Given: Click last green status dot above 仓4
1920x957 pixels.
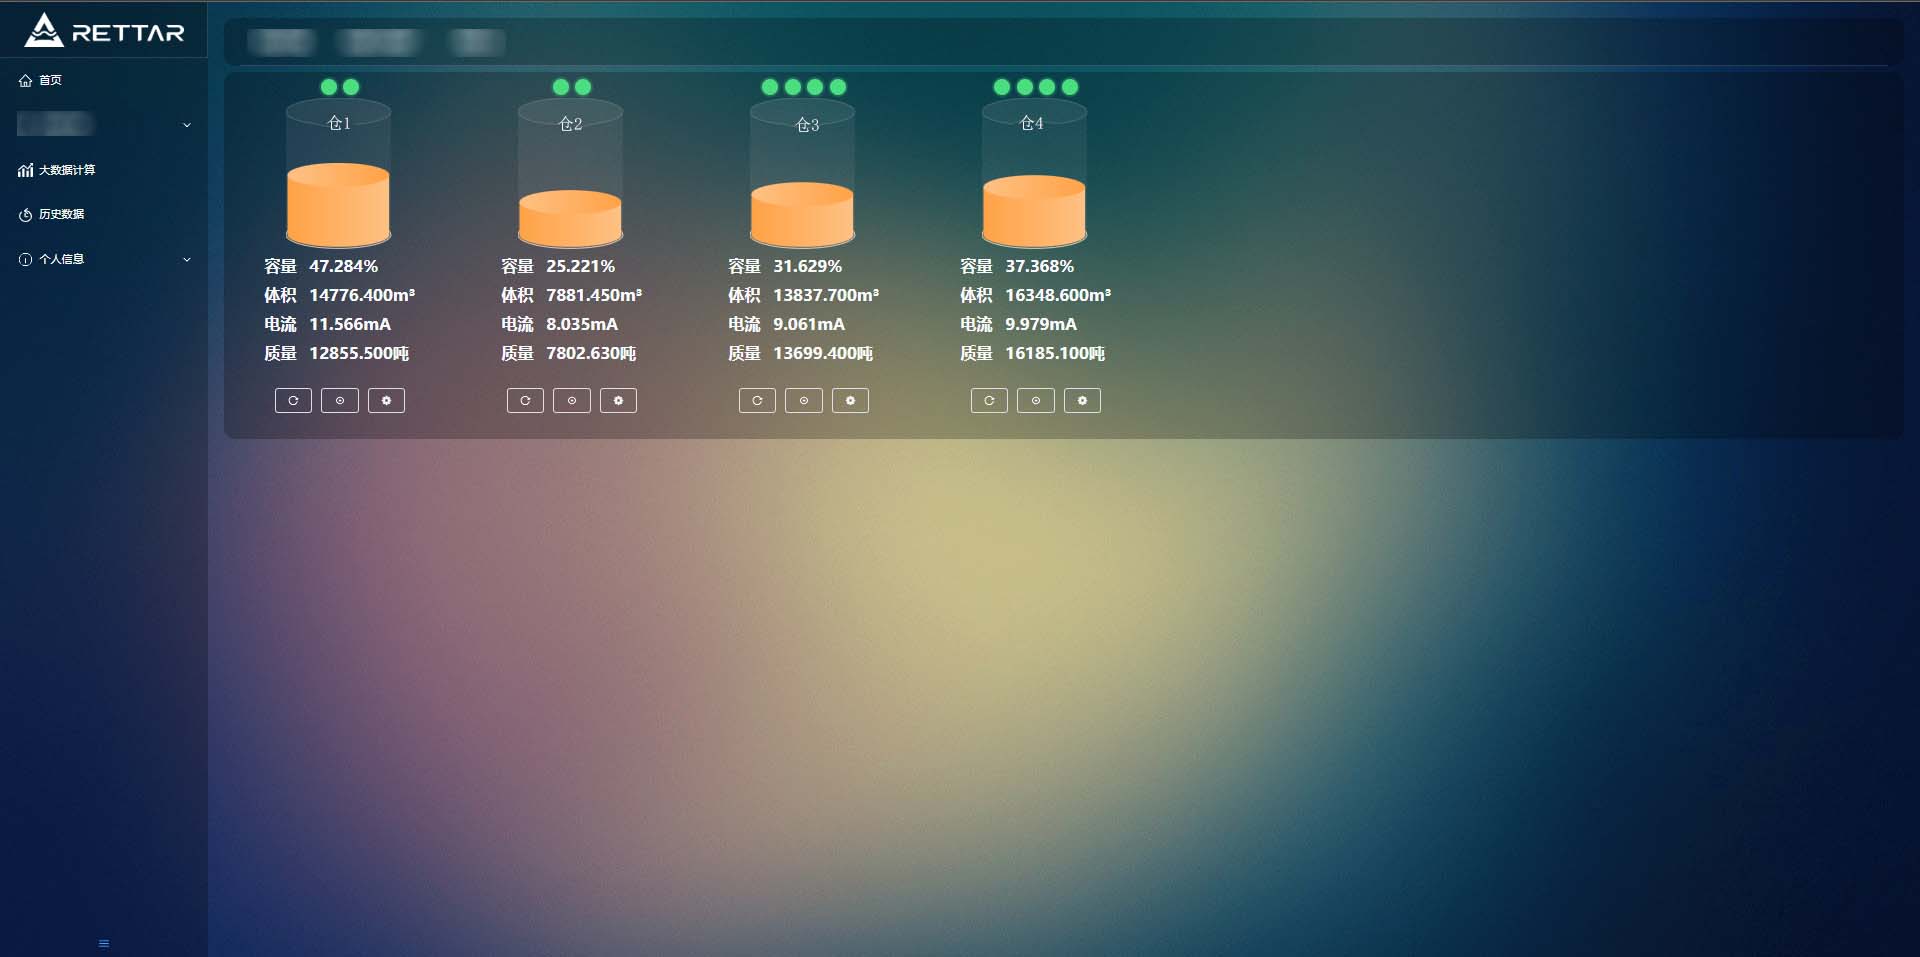Looking at the screenshot, I should click(1070, 87).
